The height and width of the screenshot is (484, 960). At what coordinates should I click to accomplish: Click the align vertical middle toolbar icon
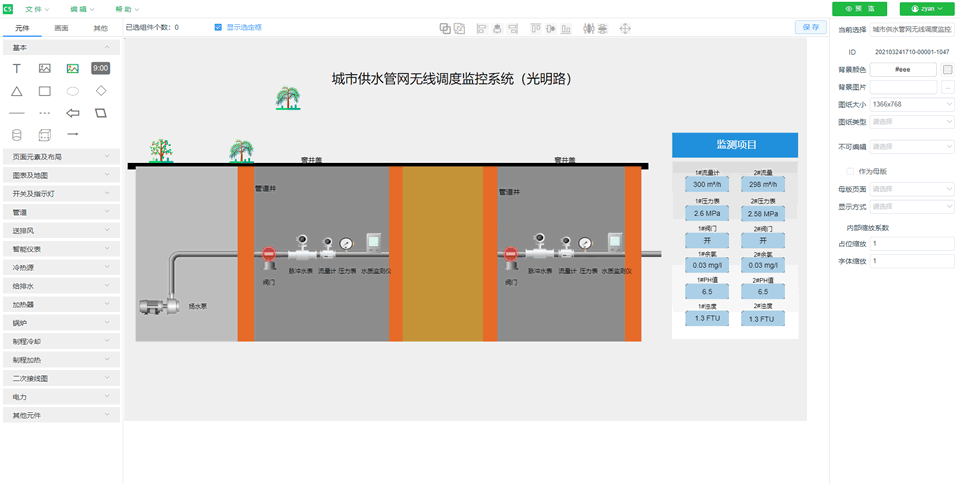tap(550, 28)
